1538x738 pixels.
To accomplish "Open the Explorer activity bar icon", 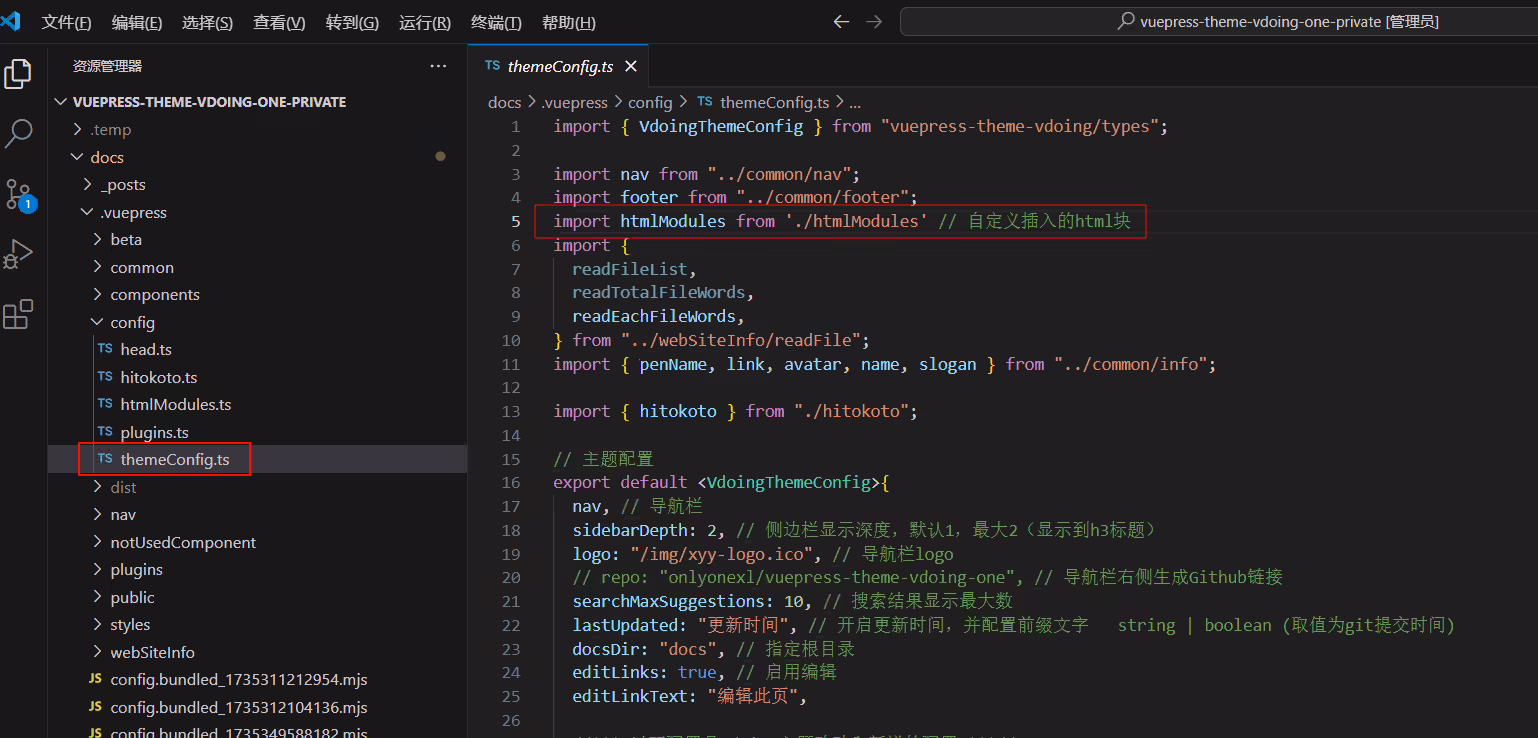I will pyautogui.click(x=18, y=73).
